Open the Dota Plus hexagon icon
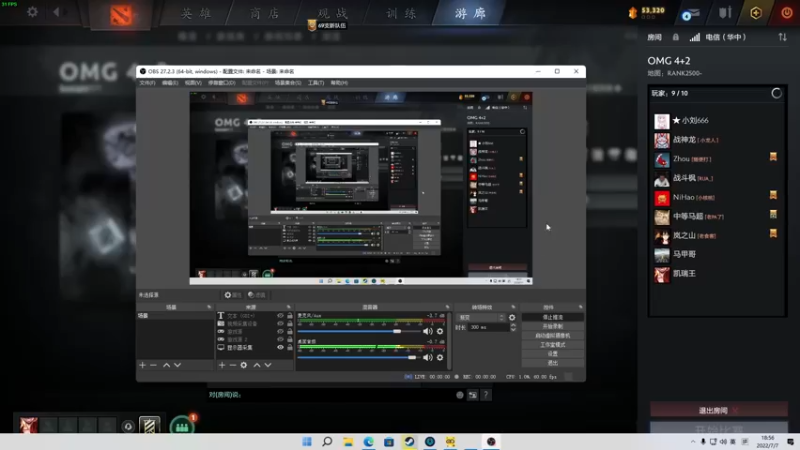This screenshot has width=800, height=450. (756, 13)
